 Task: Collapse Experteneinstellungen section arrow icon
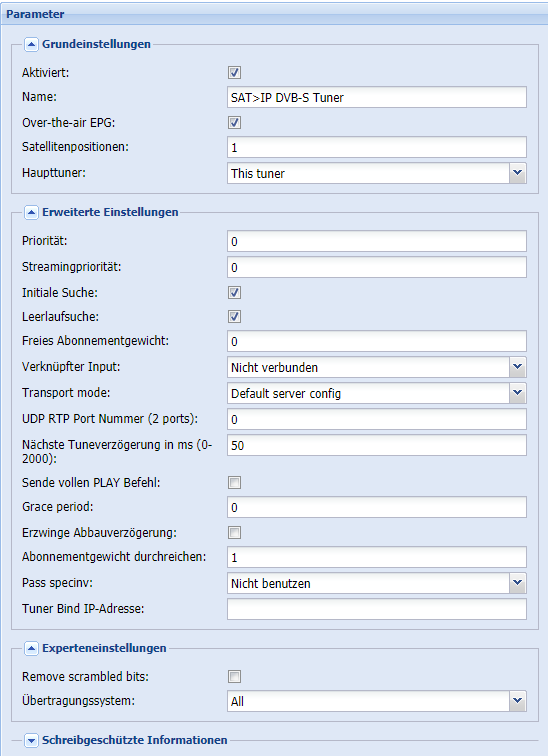(31, 648)
